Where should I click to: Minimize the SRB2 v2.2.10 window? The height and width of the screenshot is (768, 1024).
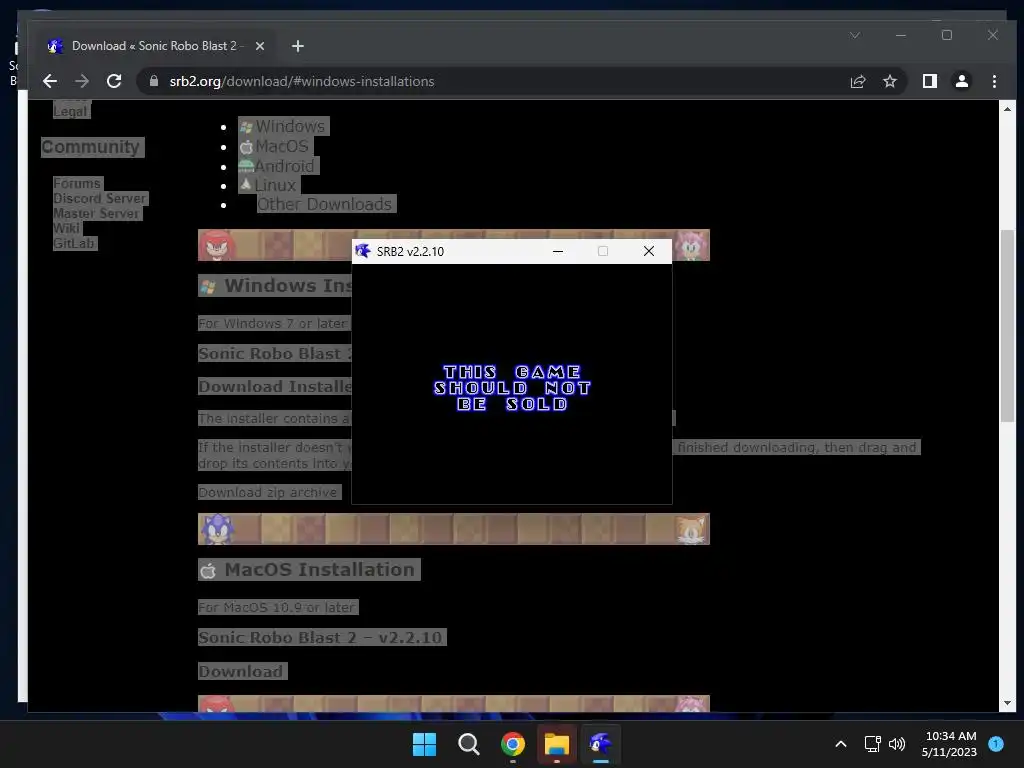point(558,251)
